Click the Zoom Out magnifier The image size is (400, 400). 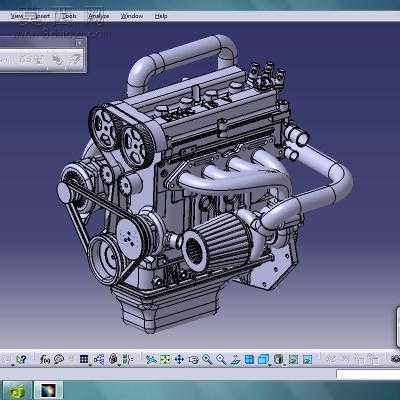[221, 359]
